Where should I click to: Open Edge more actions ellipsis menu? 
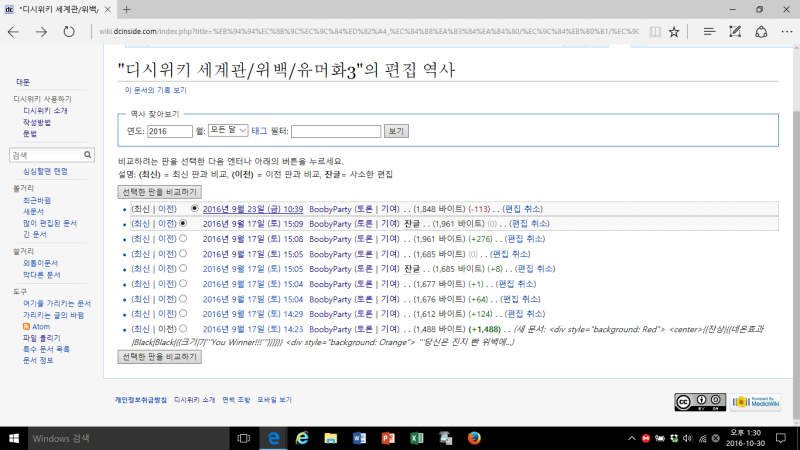pyautogui.click(x=787, y=32)
